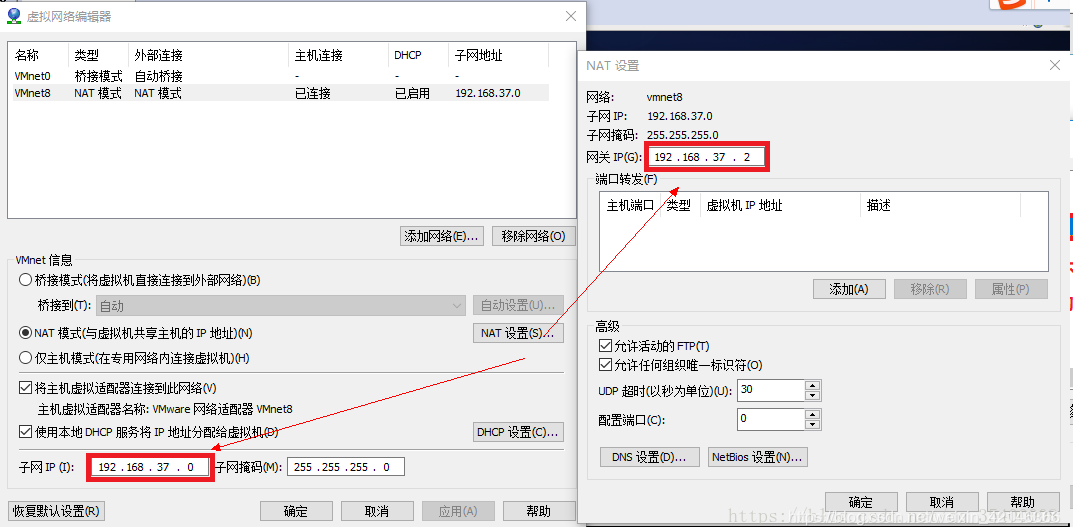The width and height of the screenshot is (1073, 527).
Task: Click 帮助 in NAT 设置 dialog
Action: tap(1023, 502)
